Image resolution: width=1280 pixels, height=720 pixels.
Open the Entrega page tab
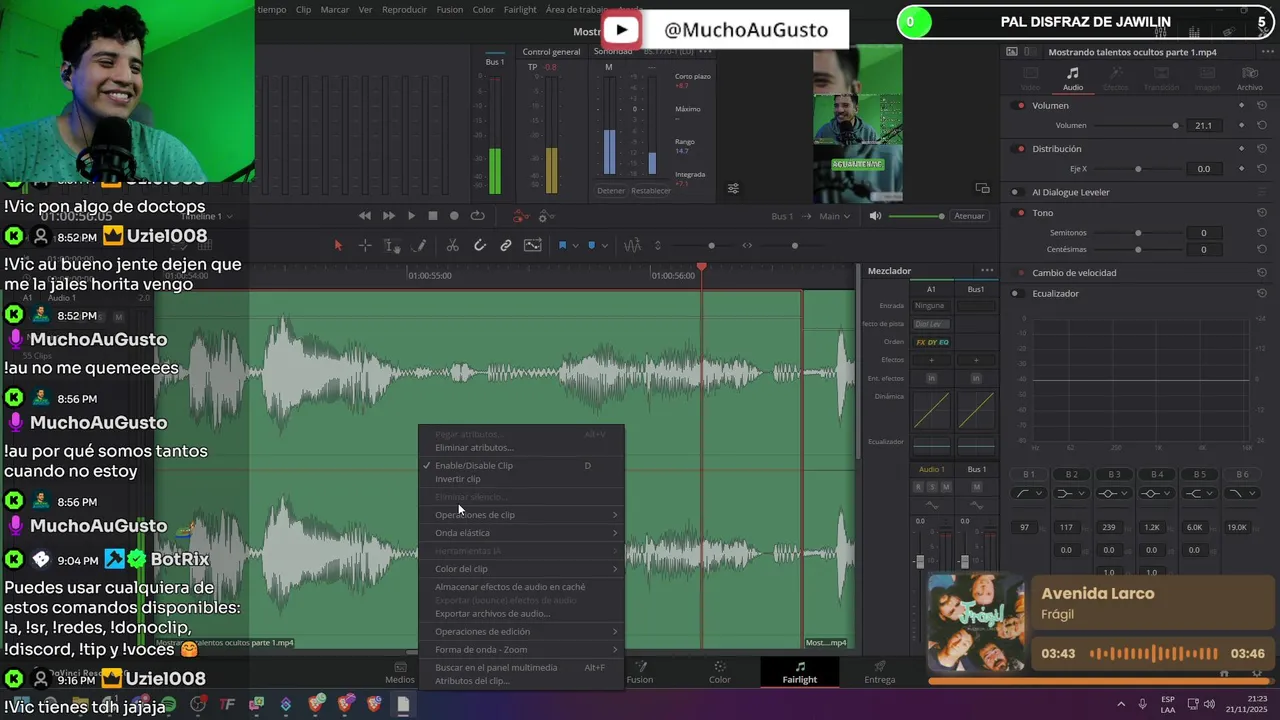(x=880, y=672)
